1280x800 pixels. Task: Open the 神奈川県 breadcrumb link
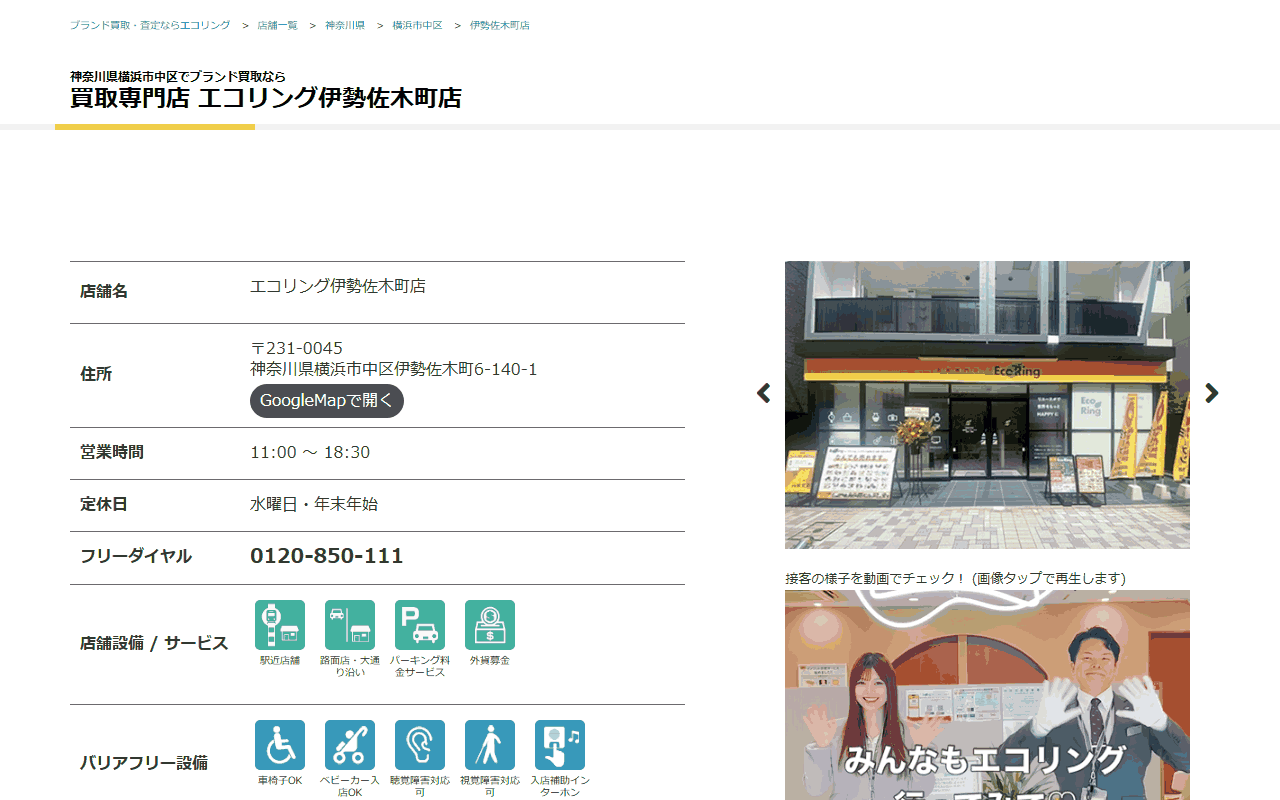tap(345, 25)
